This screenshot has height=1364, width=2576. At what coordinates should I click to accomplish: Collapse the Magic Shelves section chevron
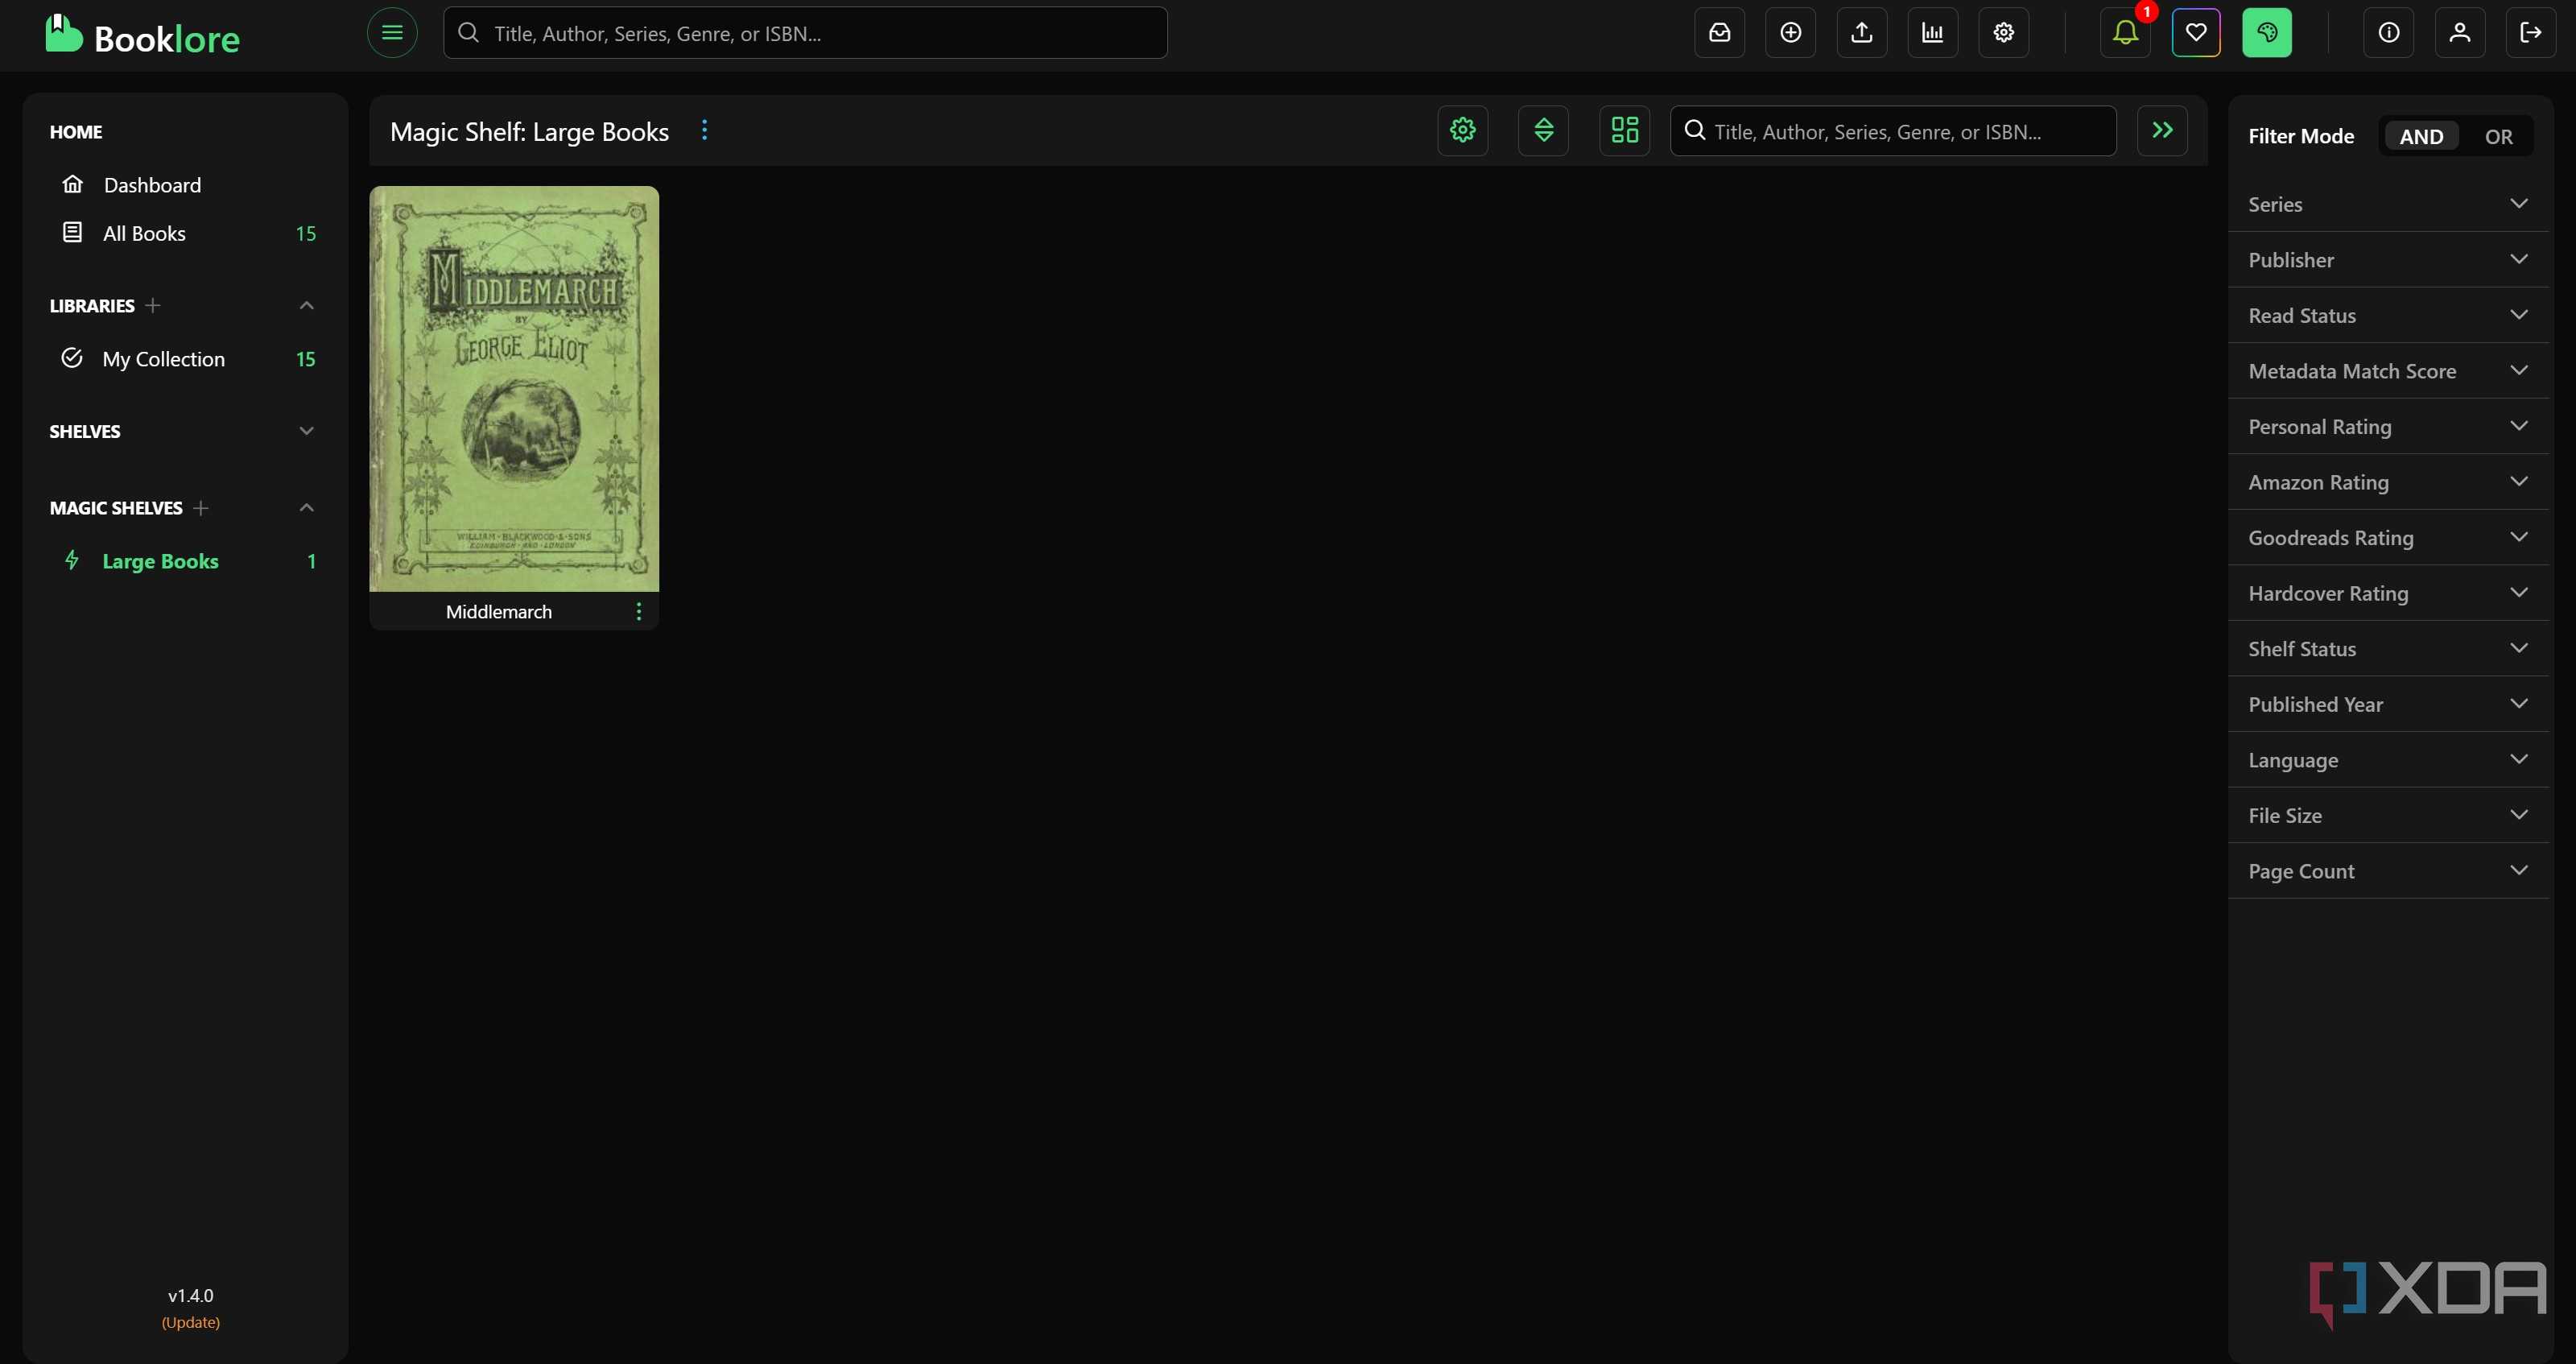(x=307, y=508)
